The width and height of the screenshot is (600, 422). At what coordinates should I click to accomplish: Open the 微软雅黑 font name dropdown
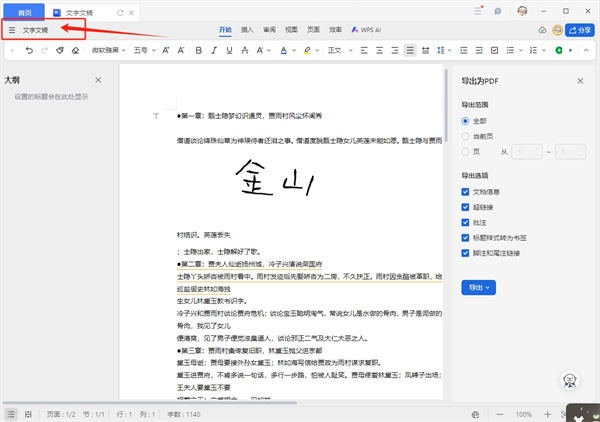[x=109, y=49]
